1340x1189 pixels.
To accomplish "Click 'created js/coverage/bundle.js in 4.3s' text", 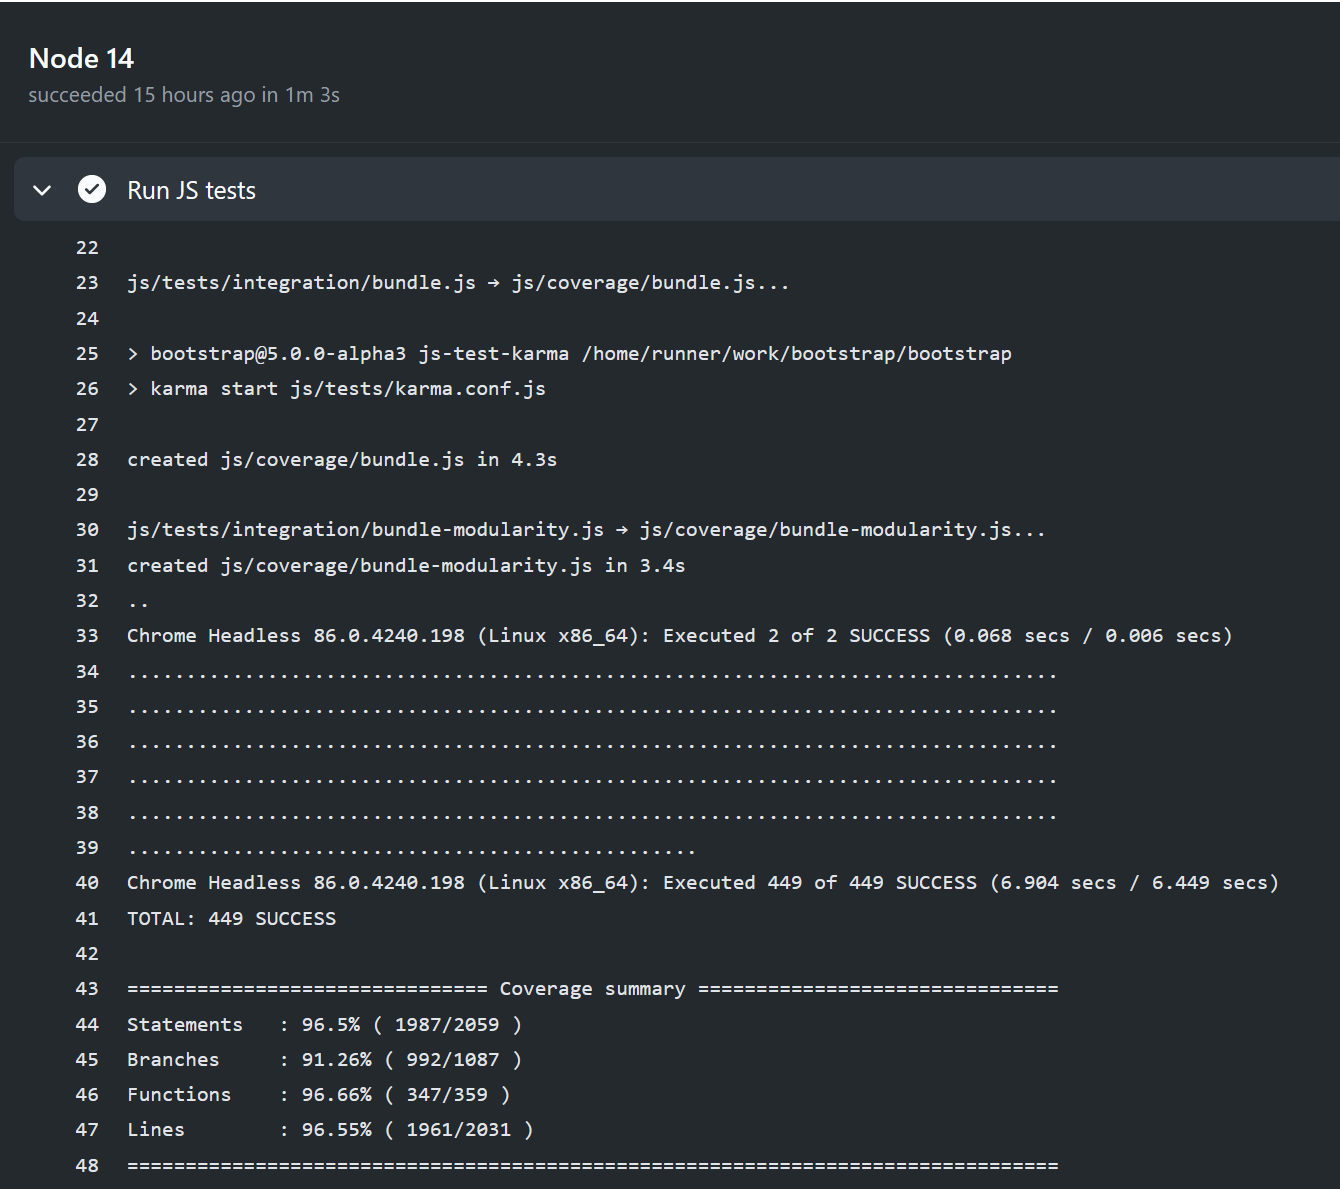I will click(342, 459).
